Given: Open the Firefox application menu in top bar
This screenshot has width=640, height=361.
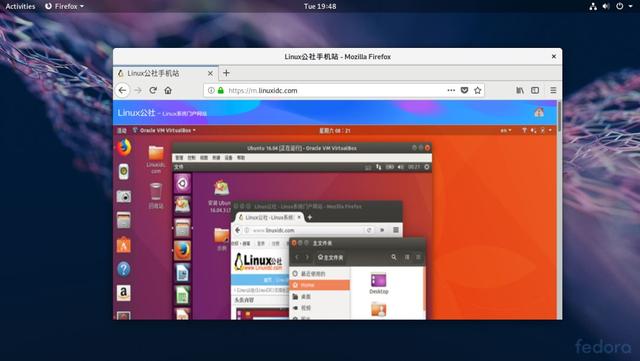Looking at the screenshot, I should pyautogui.click(x=64, y=6).
